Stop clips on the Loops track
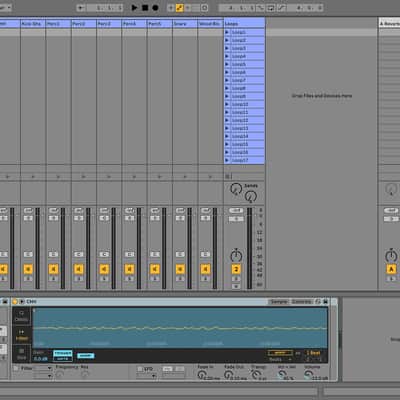 228,176
